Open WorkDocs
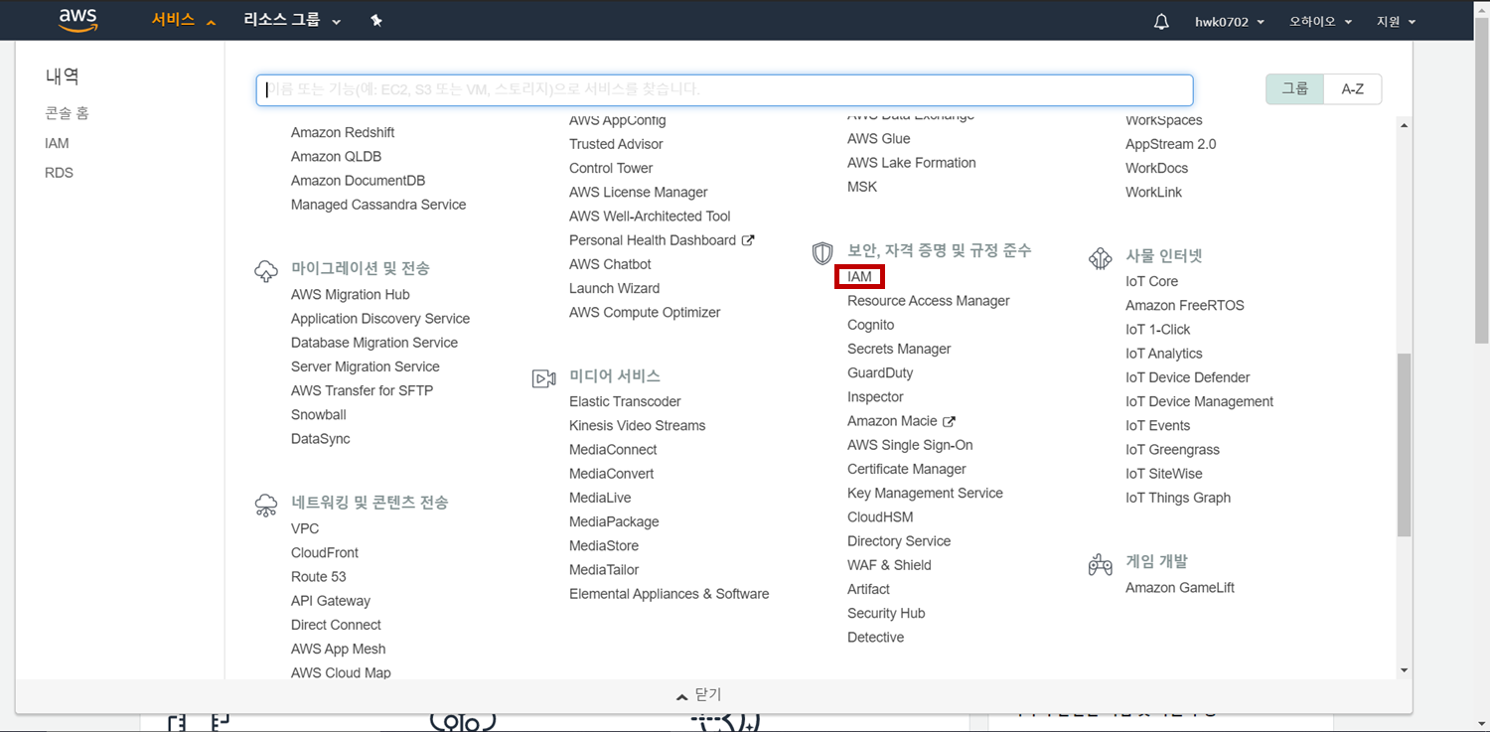The image size is (1490, 732). pos(1157,168)
